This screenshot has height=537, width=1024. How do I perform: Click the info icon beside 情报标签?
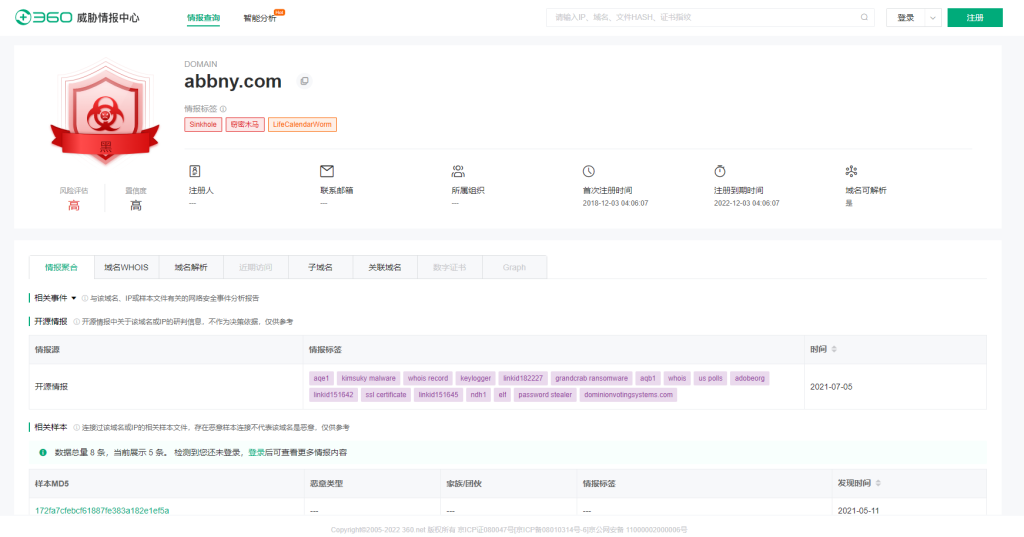point(223,109)
